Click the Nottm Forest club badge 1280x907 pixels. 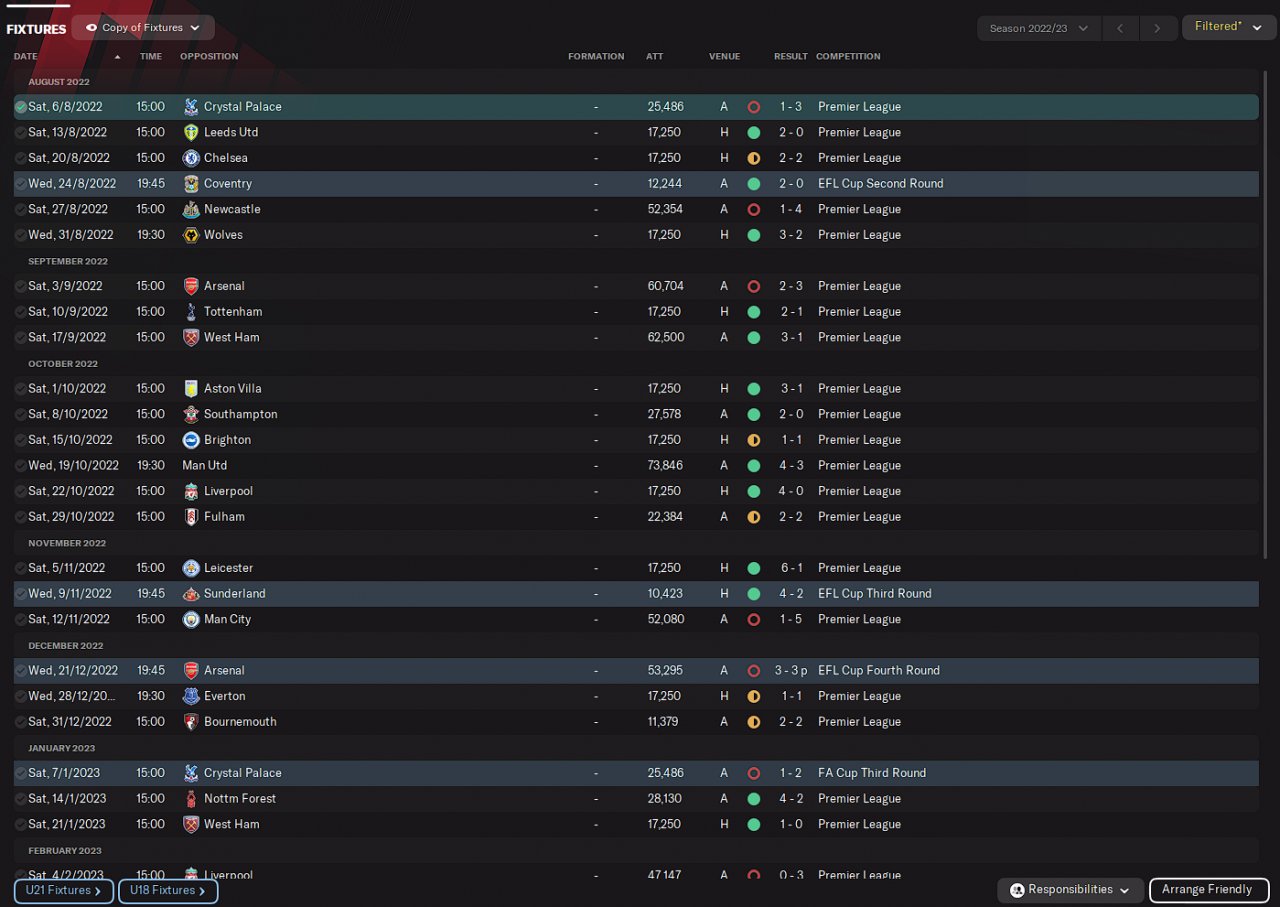click(x=191, y=799)
